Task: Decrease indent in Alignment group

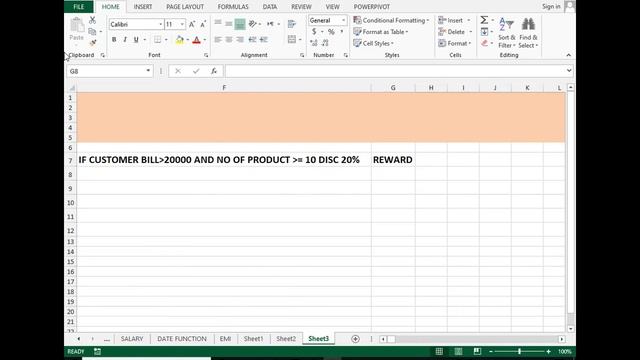Action: pyautogui.click(x=252, y=40)
